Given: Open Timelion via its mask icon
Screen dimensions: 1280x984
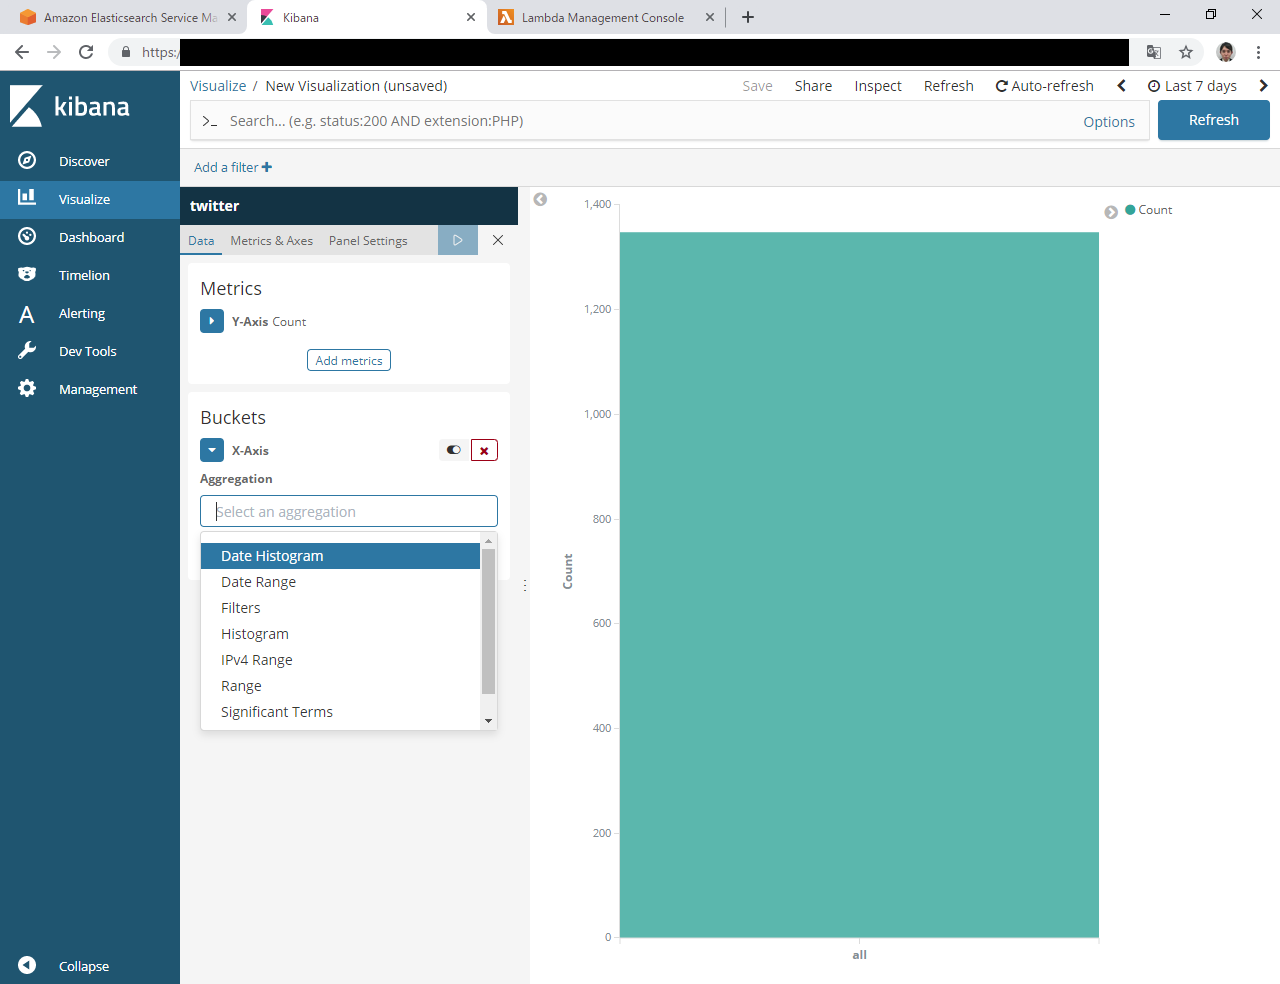Looking at the screenshot, I should tap(27, 275).
